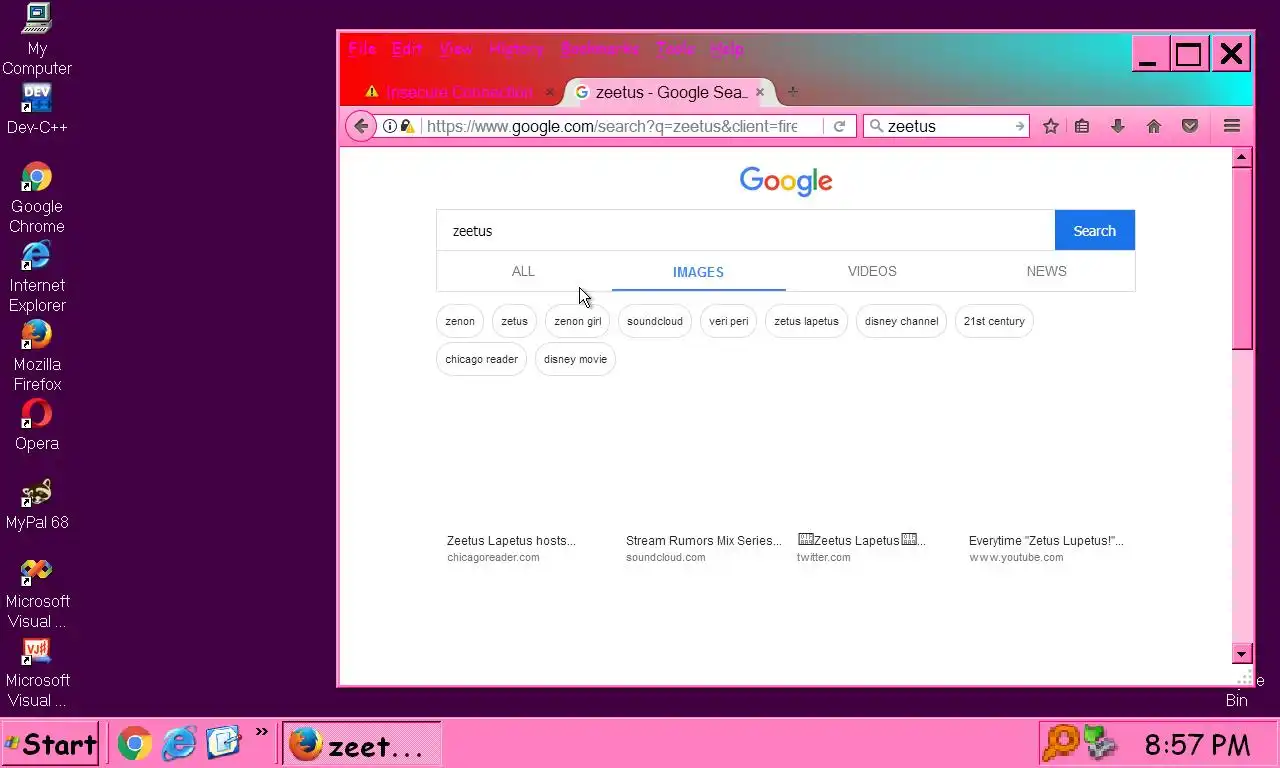Open the Microsoft Visual J# desktop shortcut
The width and height of the screenshot is (1280, 768).
pyautogui.click(x=37, y=672)
